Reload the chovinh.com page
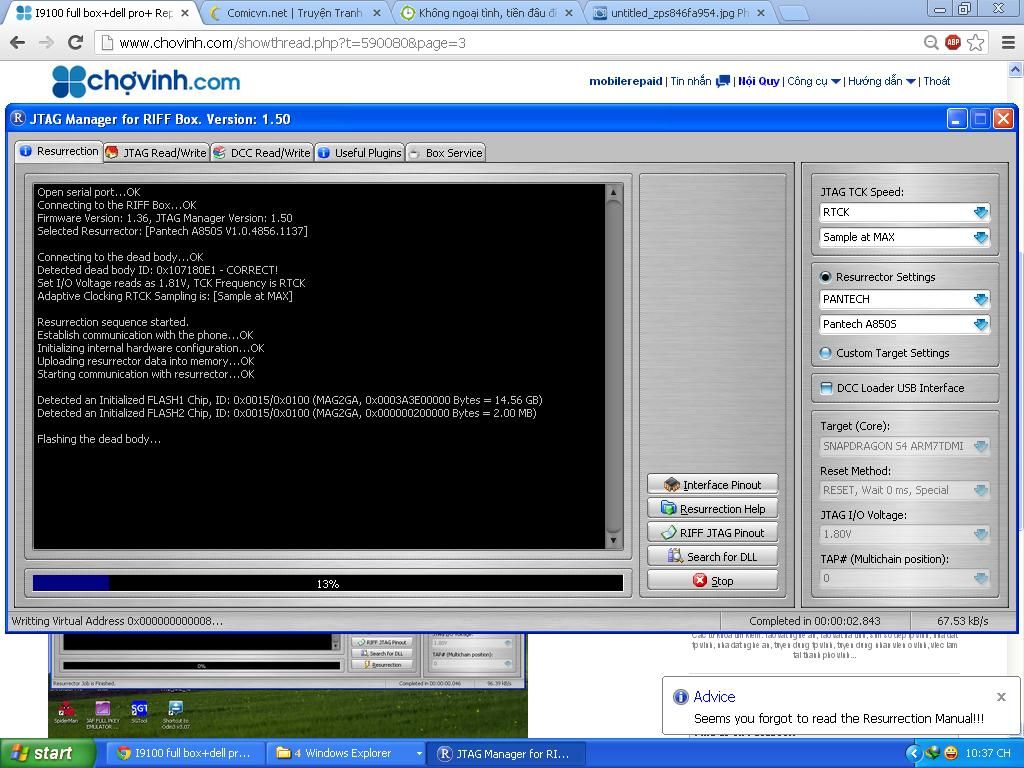The image size is (1024, 768). coord(76,43)
